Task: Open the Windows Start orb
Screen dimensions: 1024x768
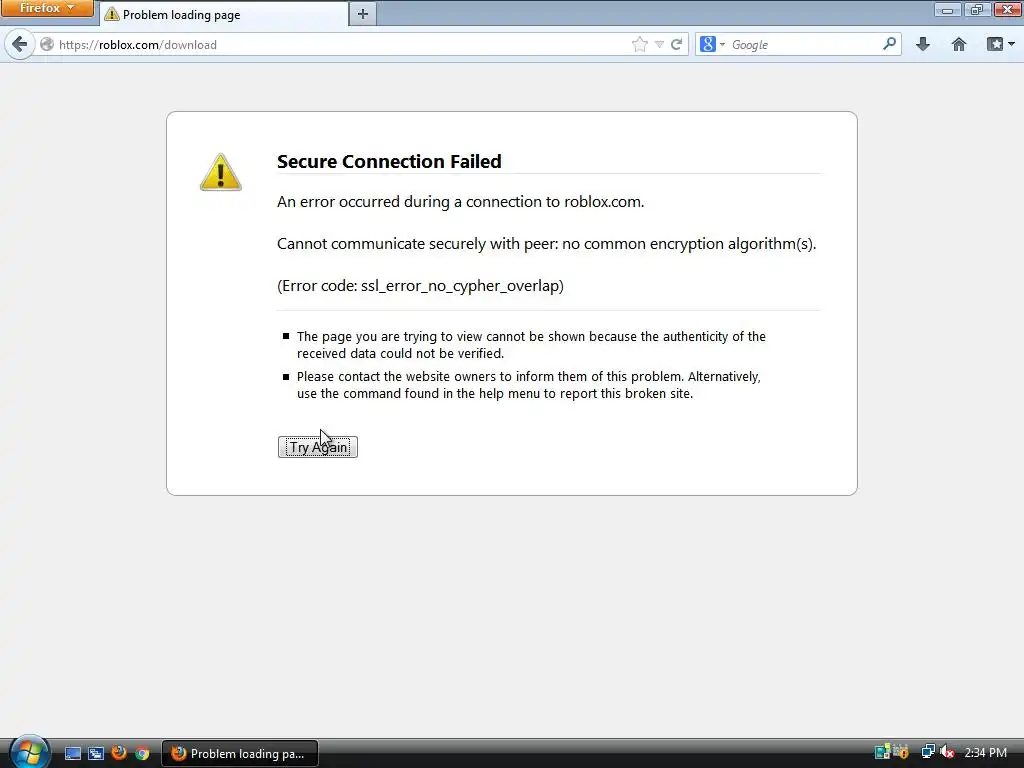Action: (x=29, y=752)
